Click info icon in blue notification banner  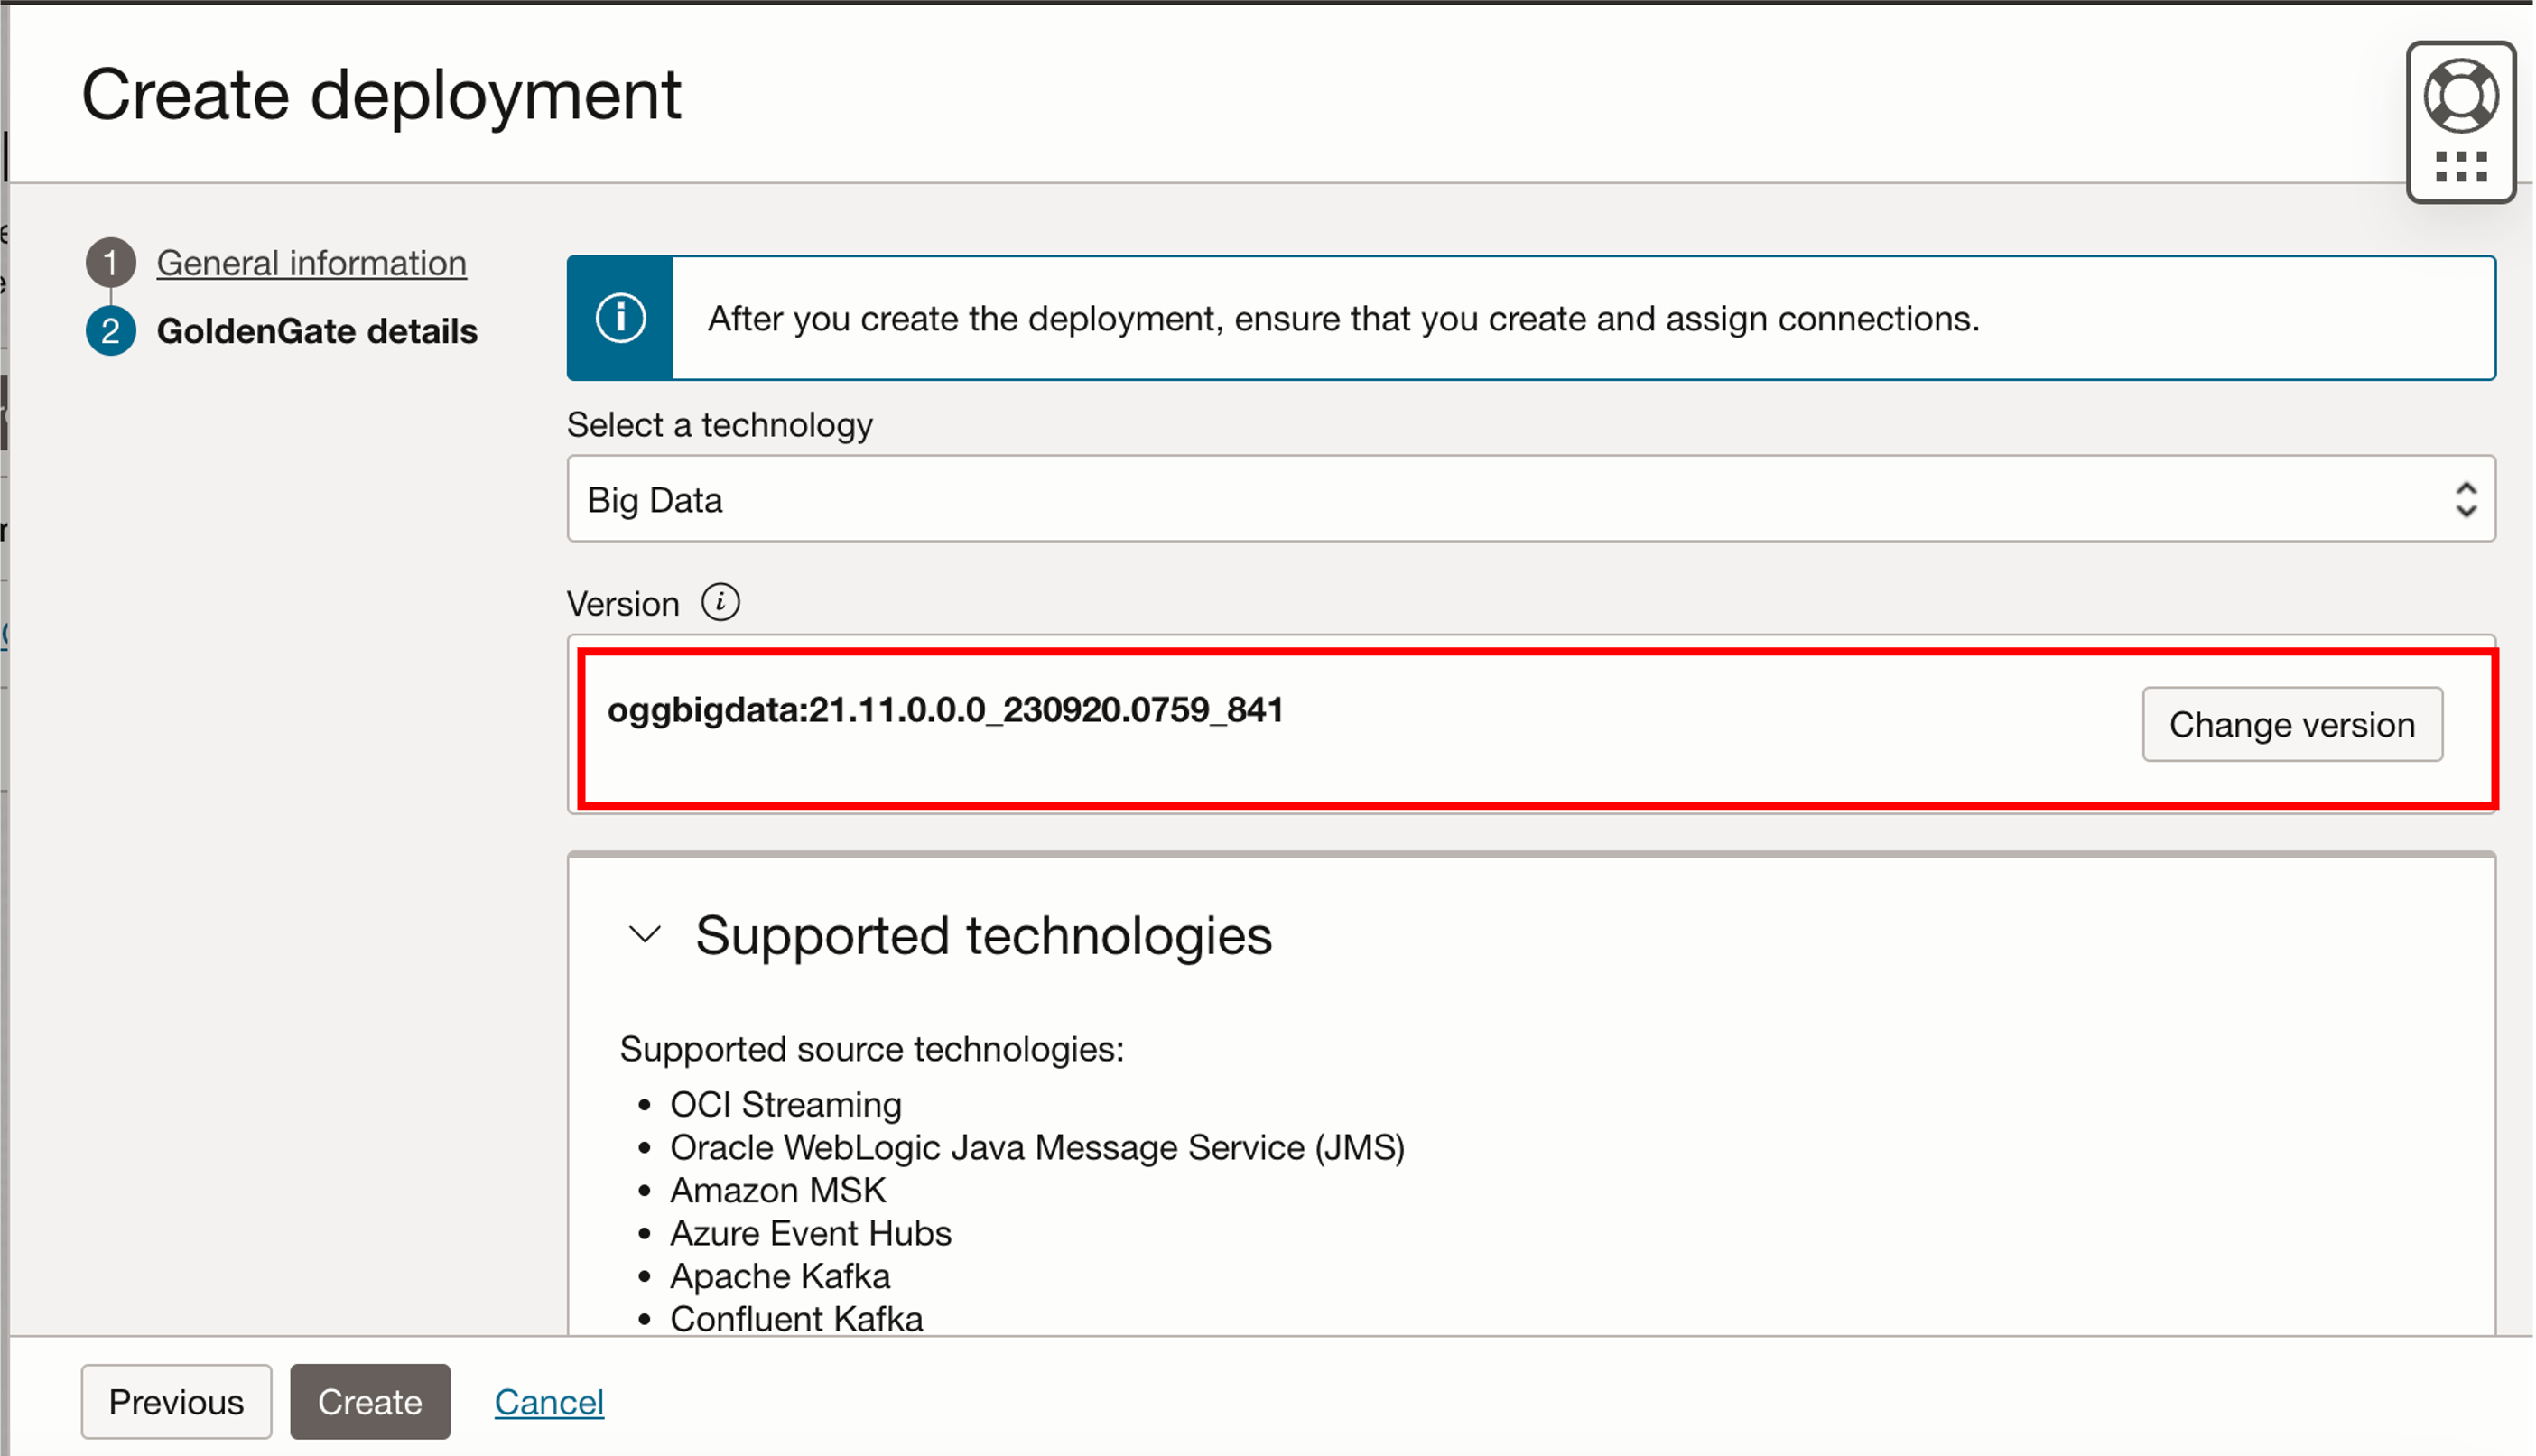tap(620, 318)
